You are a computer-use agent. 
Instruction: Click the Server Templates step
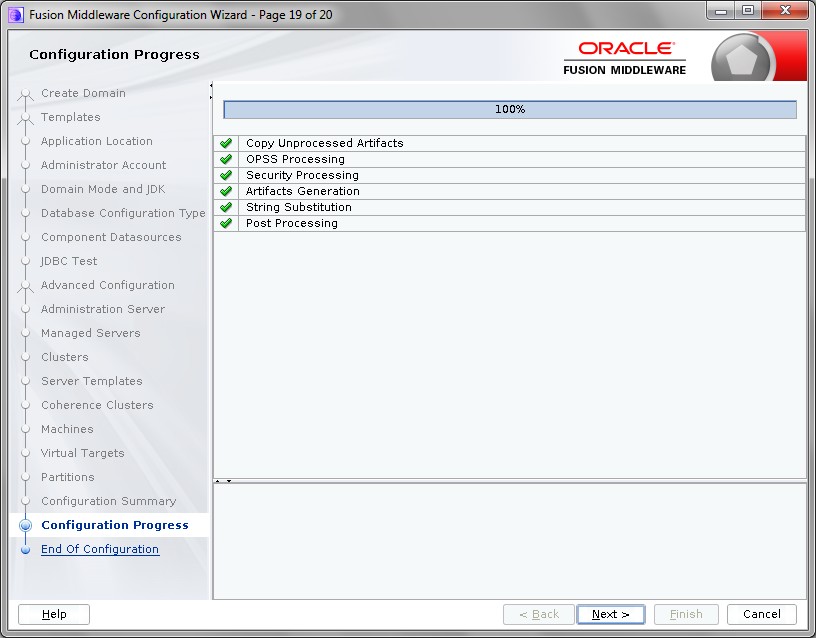pos(92,381)
